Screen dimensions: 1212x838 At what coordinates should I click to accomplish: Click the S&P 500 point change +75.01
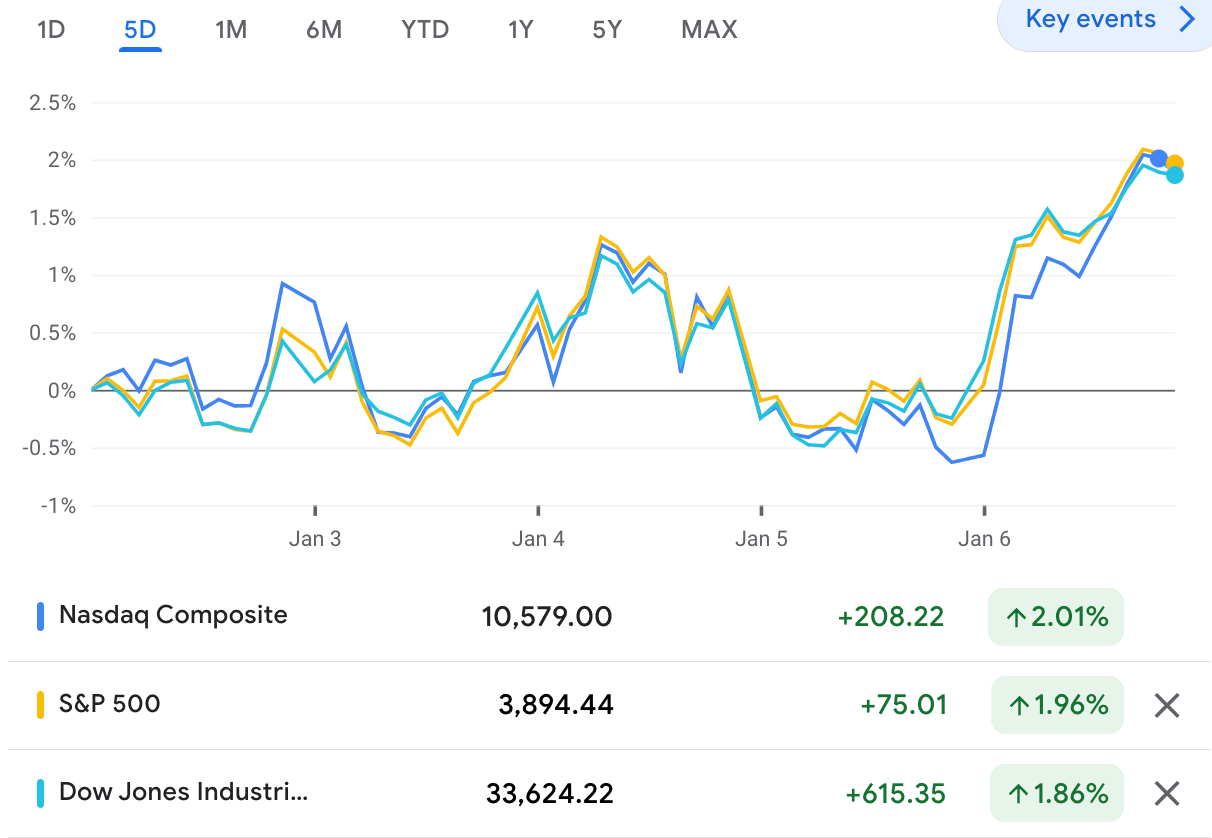(x=904, y=705)
